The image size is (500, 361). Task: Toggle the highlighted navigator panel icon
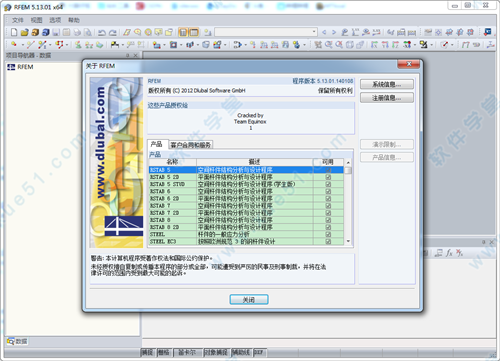coord(183,32)
